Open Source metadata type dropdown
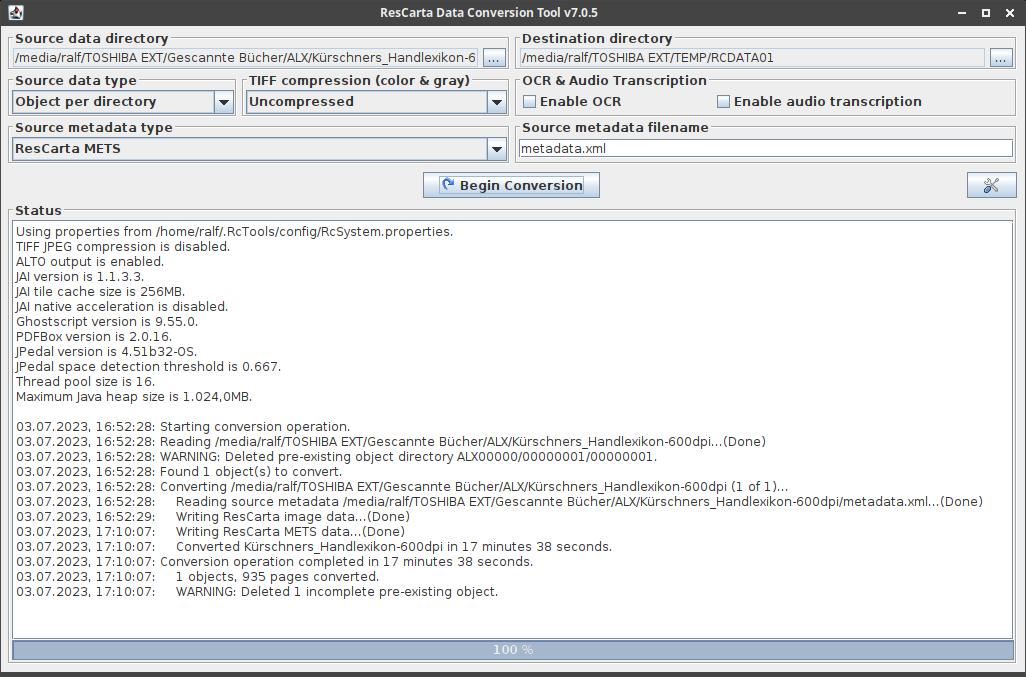The width and height of the screenshot is (1026, 677). click(x=260, y=149)
